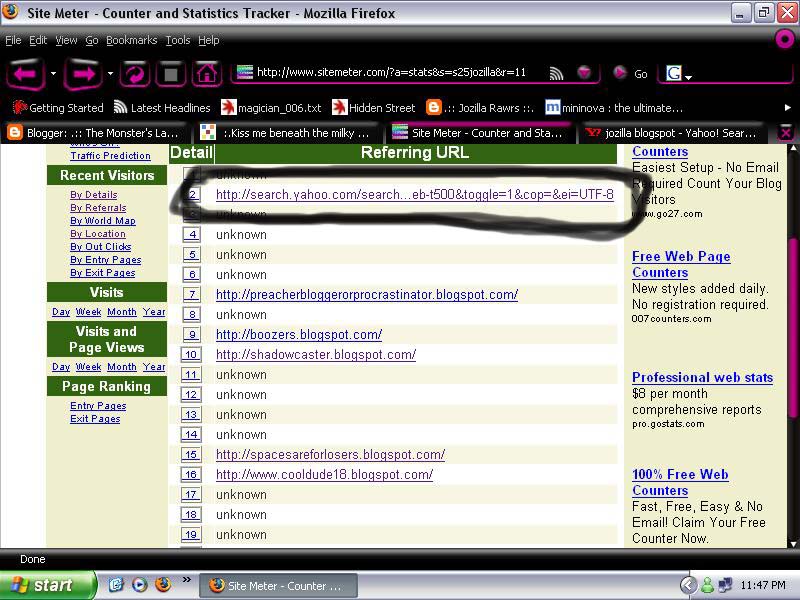This screenshot has height=600, width=800.
Task: Open the RSS feed icon in address bar
Action: click(556, 74)
